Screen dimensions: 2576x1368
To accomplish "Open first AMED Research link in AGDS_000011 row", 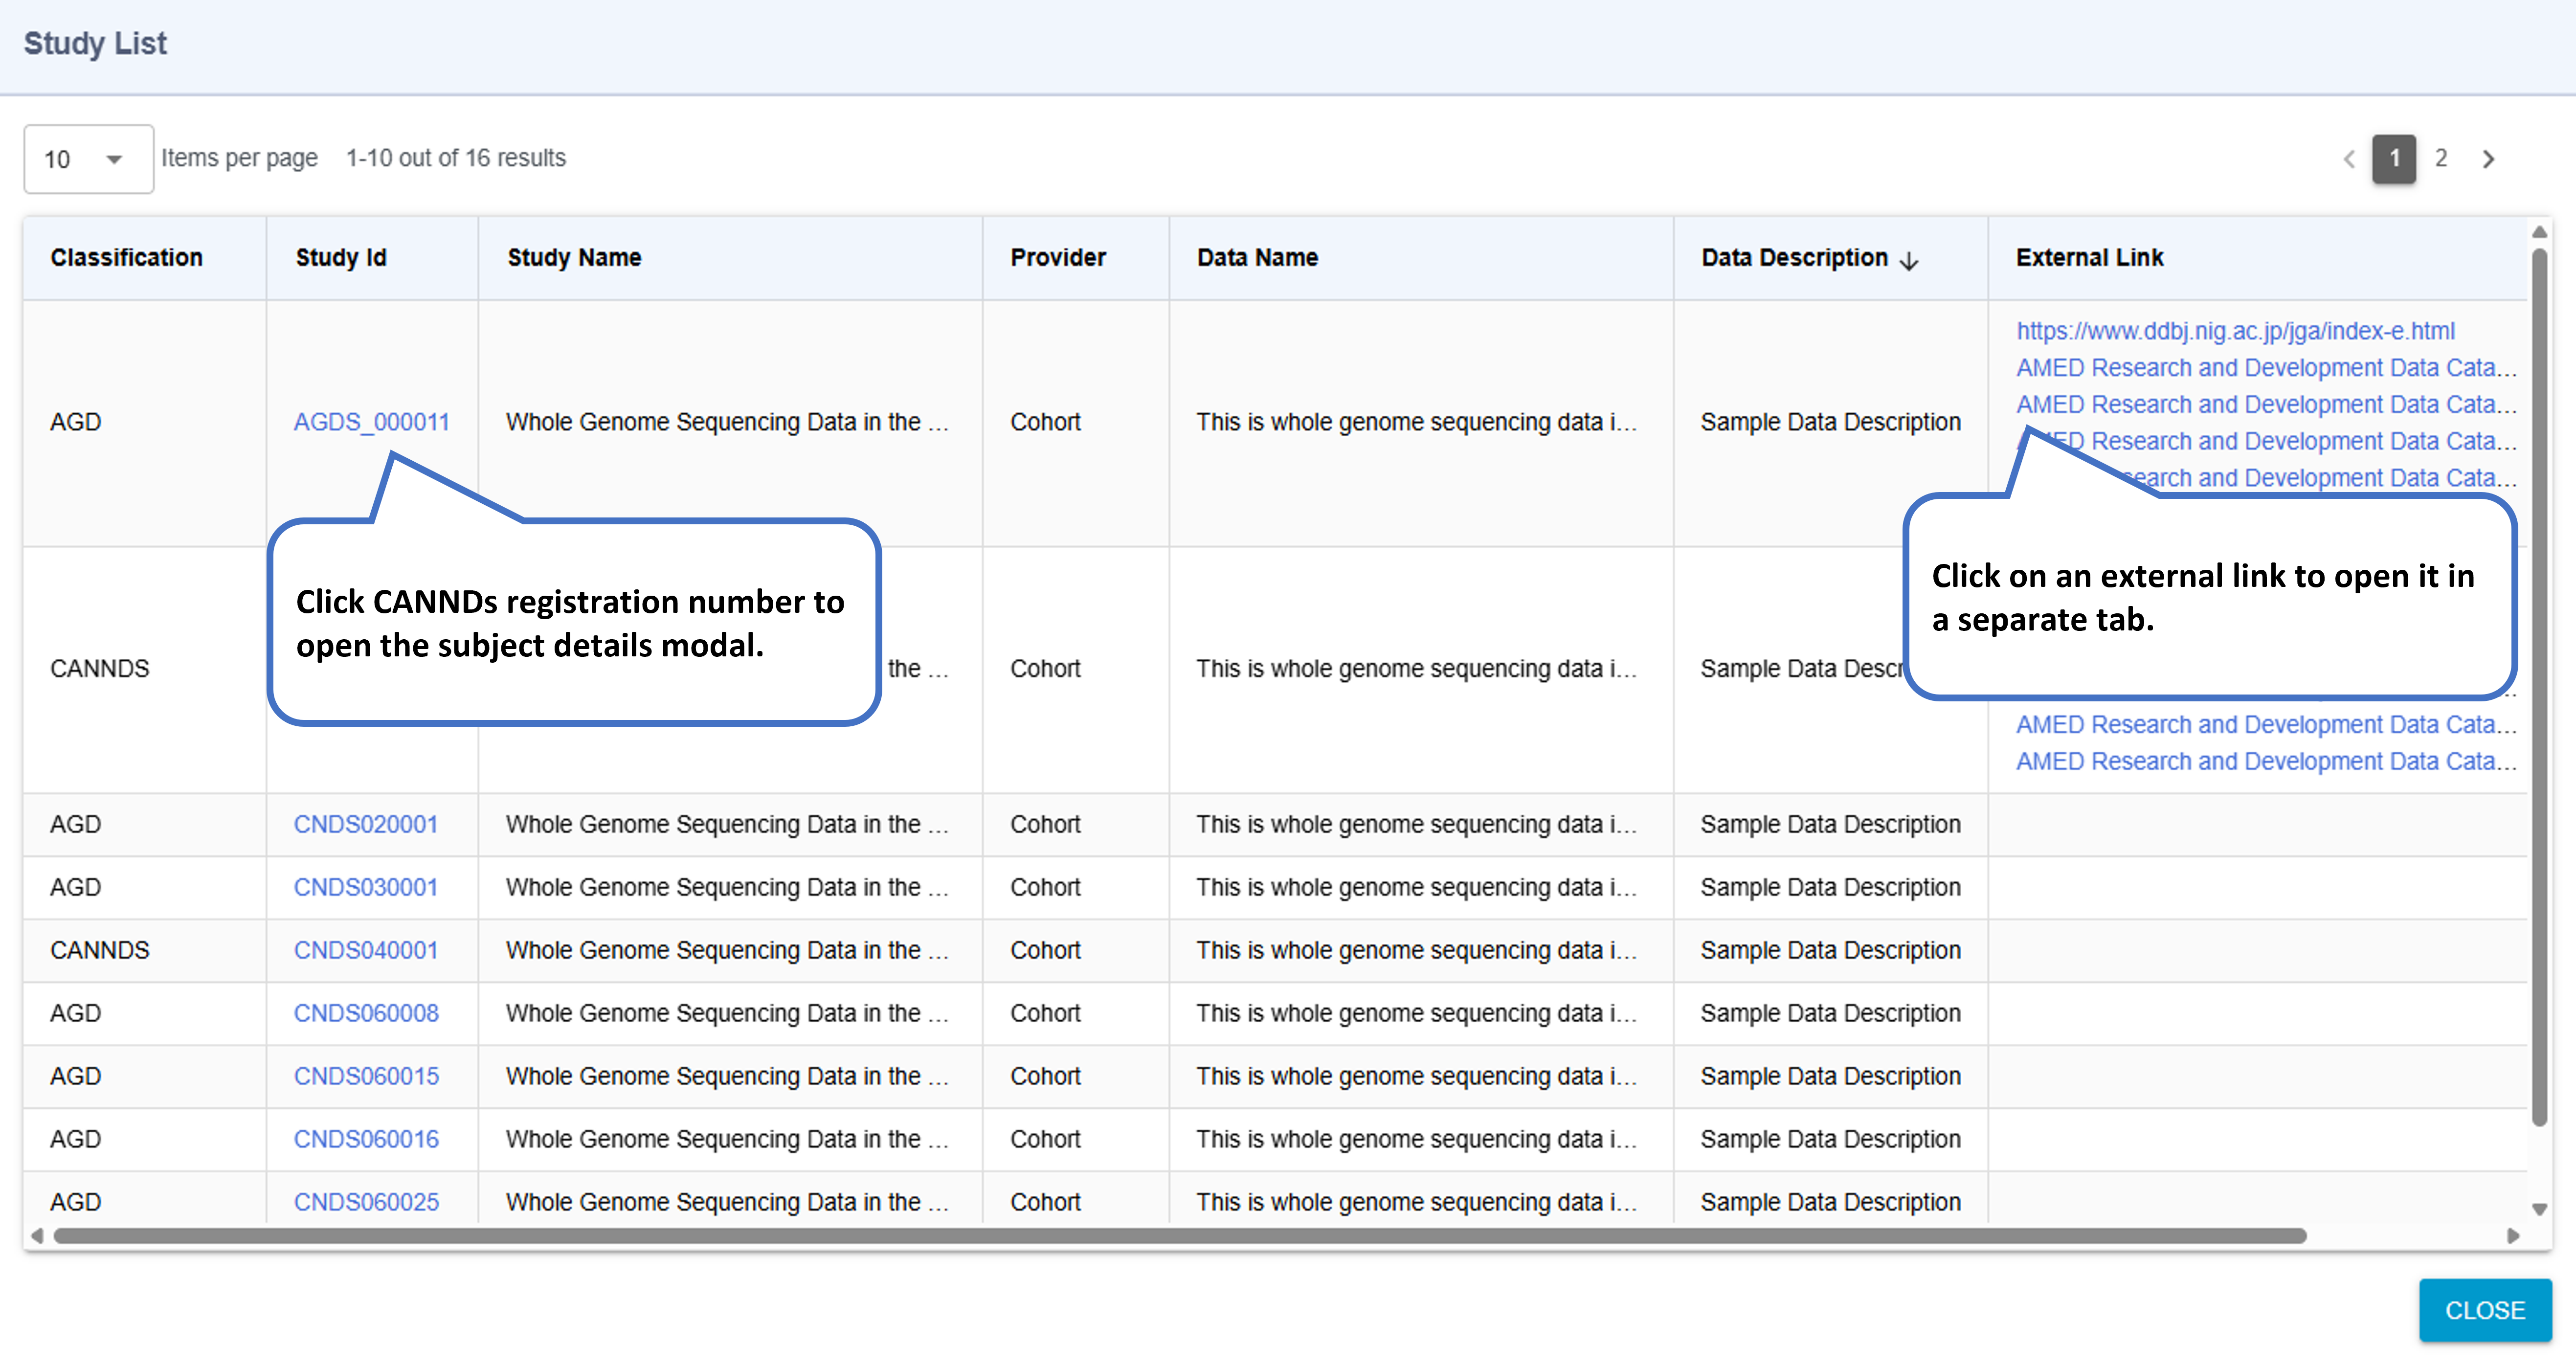I will click(x=2265, y=368).
